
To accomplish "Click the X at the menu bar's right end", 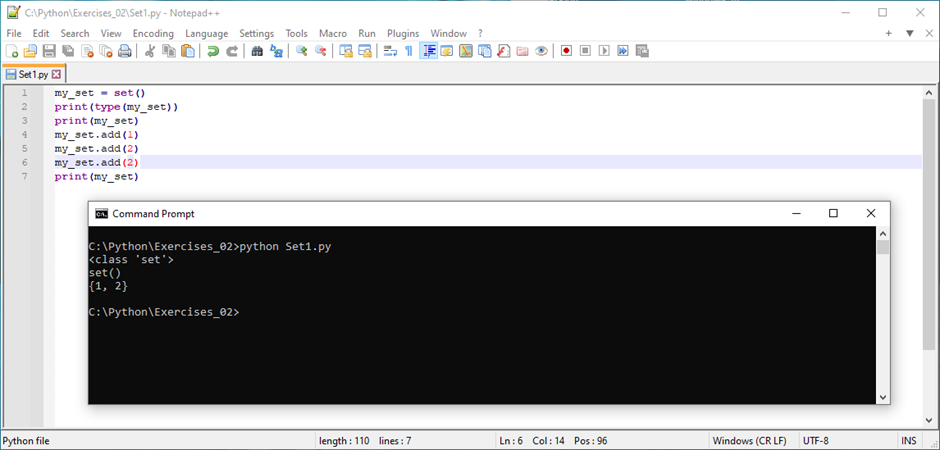I will 927,34.
